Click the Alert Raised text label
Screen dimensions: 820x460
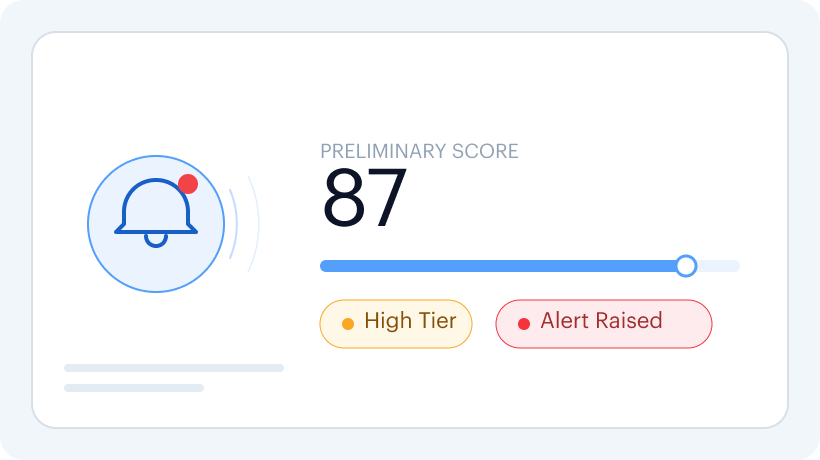coord(601,320)
